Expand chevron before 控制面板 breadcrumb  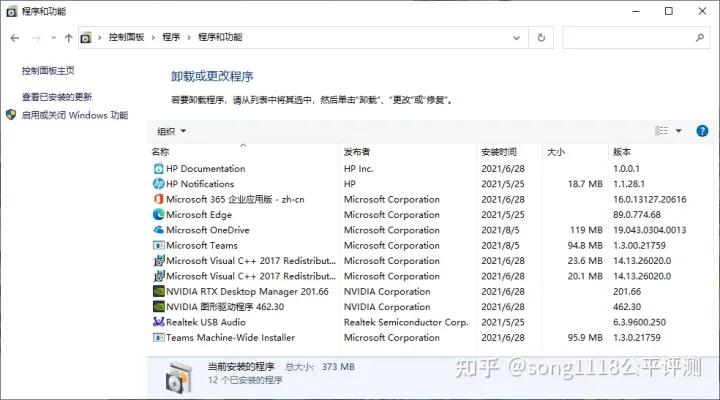pos(100,38)
